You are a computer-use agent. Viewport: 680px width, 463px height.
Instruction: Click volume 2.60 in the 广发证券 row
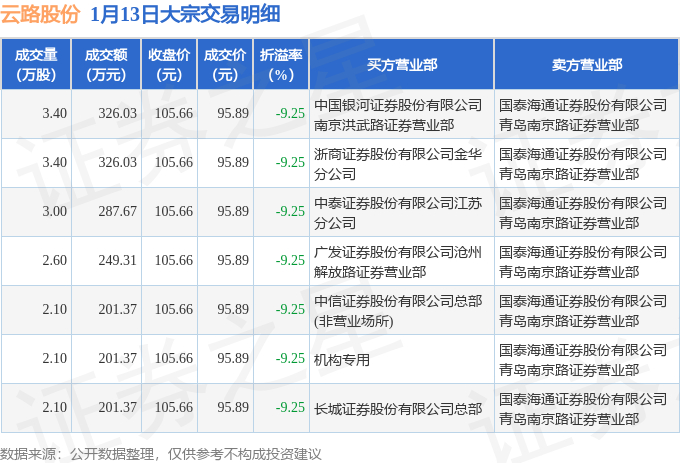coord(55,260)
